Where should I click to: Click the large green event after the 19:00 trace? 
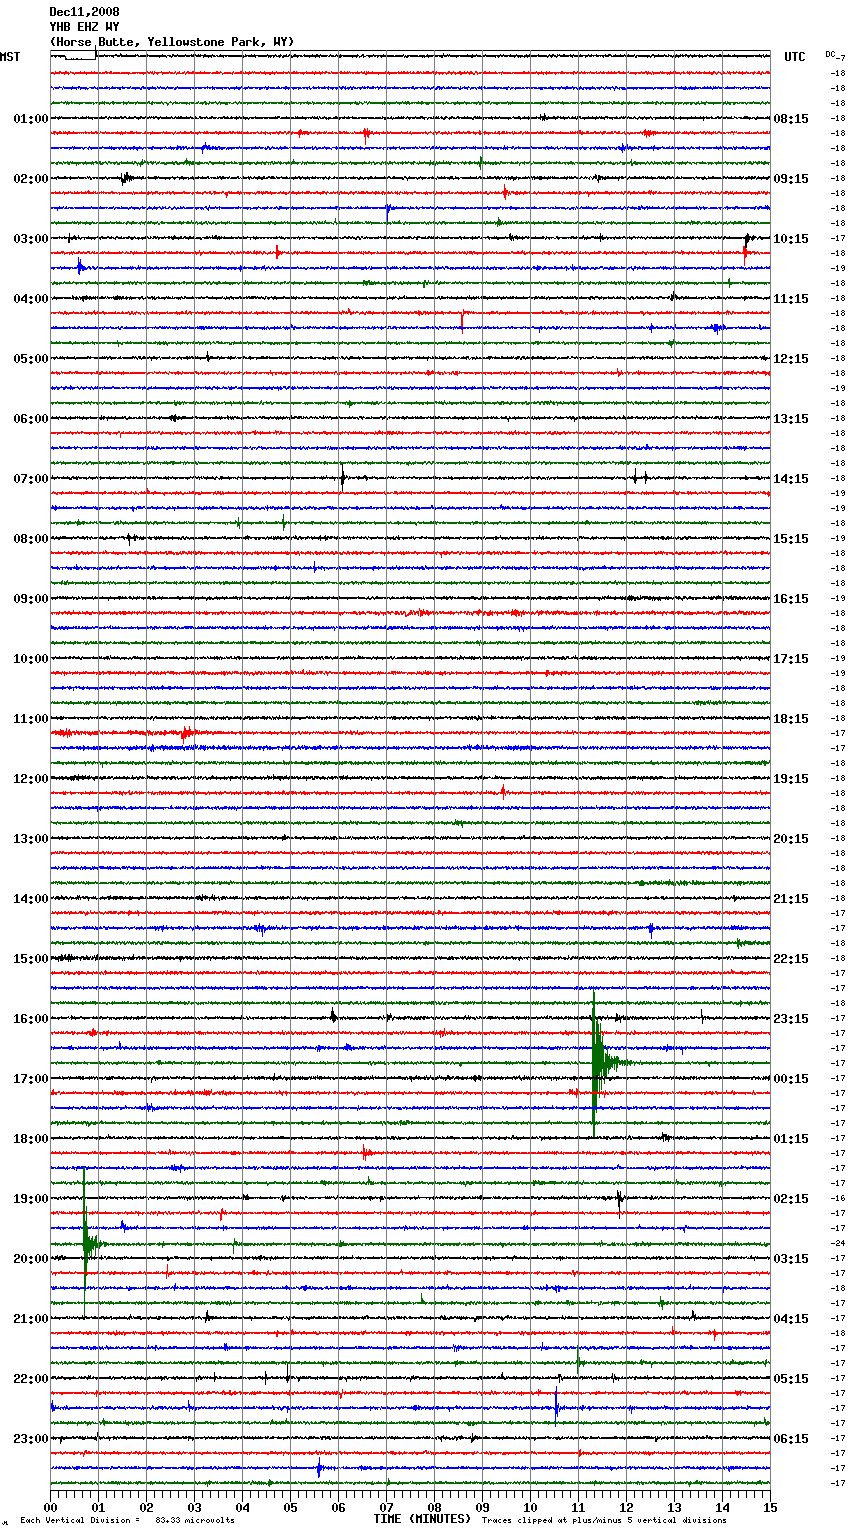88,1243
